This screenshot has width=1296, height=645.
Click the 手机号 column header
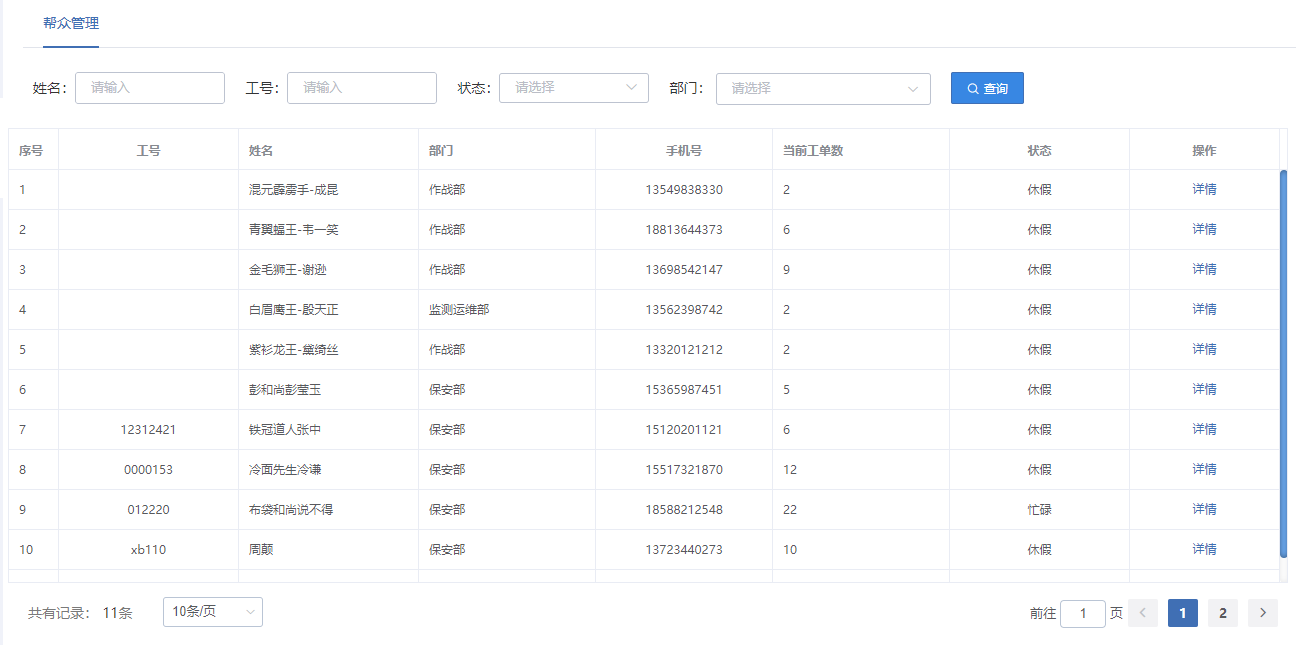tap(684, 150)
